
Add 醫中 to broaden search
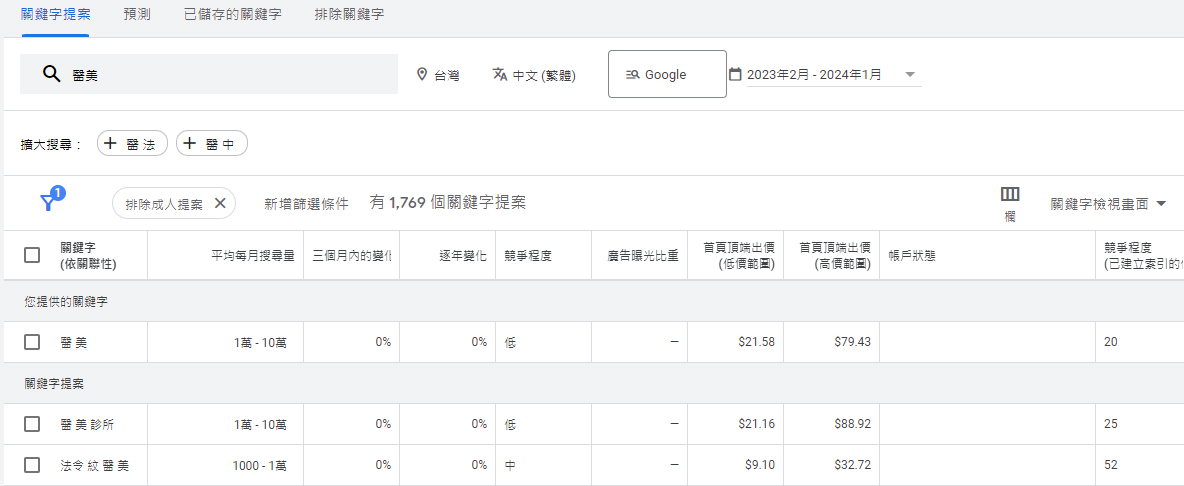211,144
